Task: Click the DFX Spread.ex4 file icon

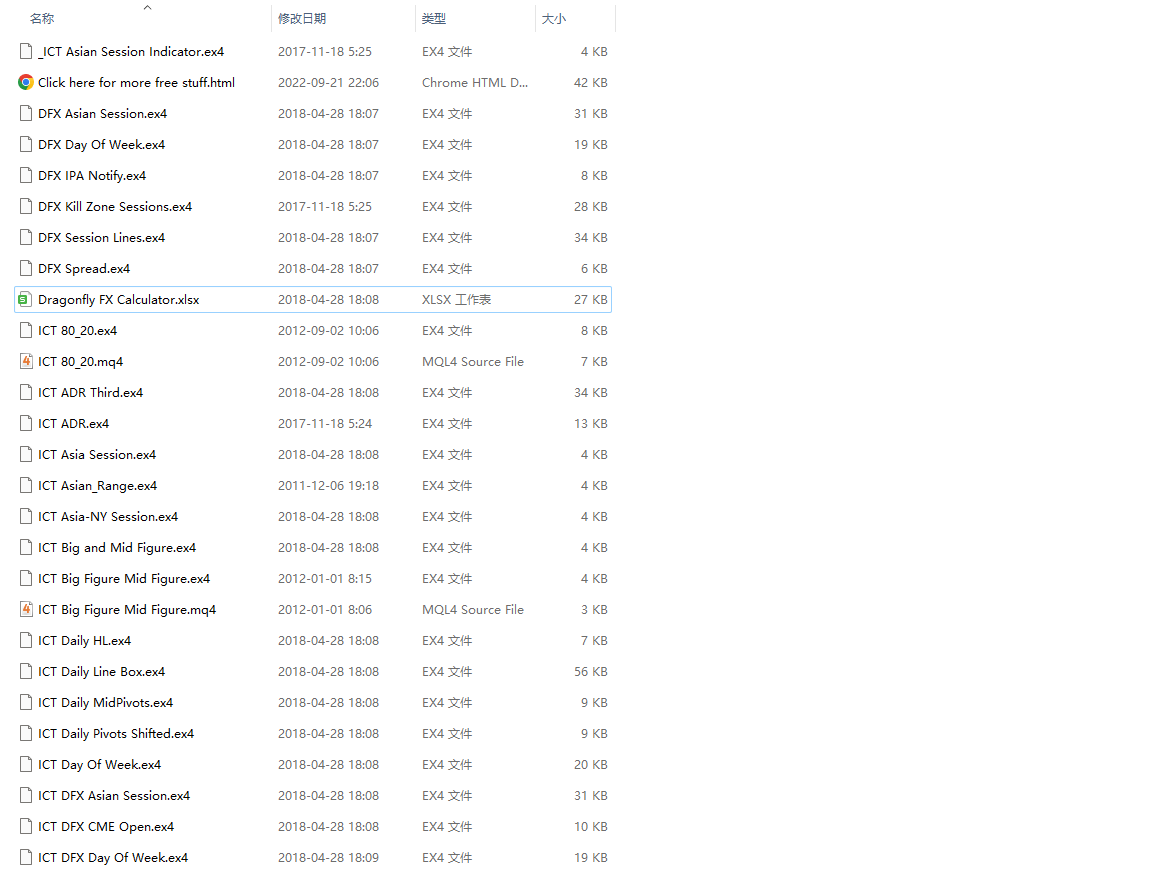Action: pyautogui.click(x=26, y=269)
